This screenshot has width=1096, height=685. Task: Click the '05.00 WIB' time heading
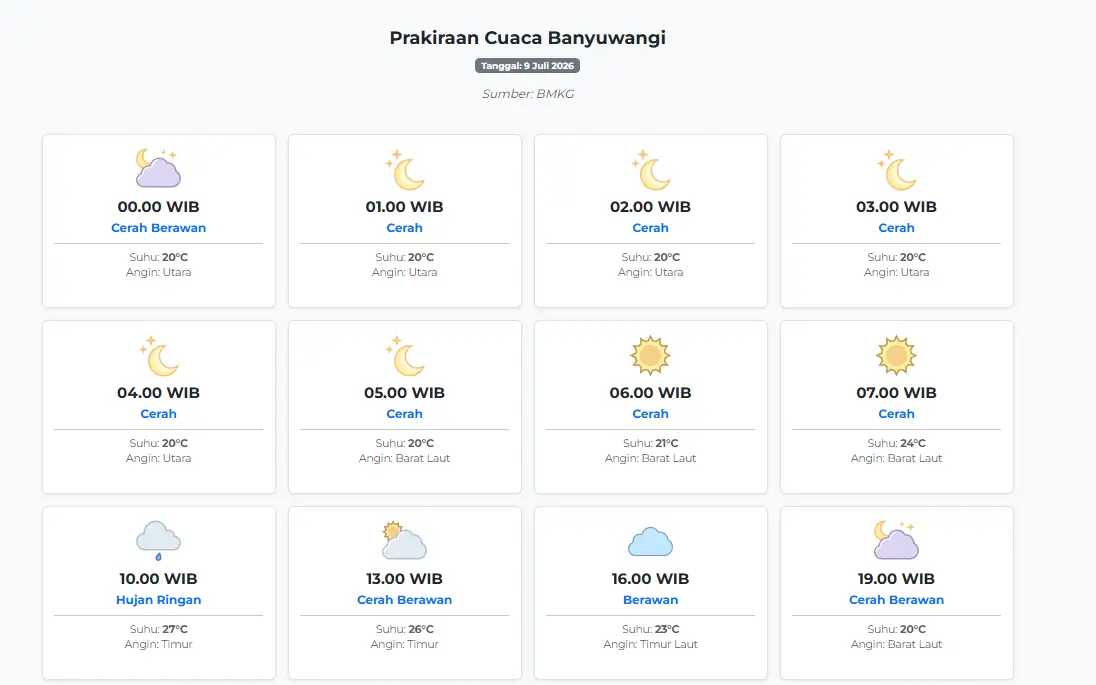click(x=405, y=393)
